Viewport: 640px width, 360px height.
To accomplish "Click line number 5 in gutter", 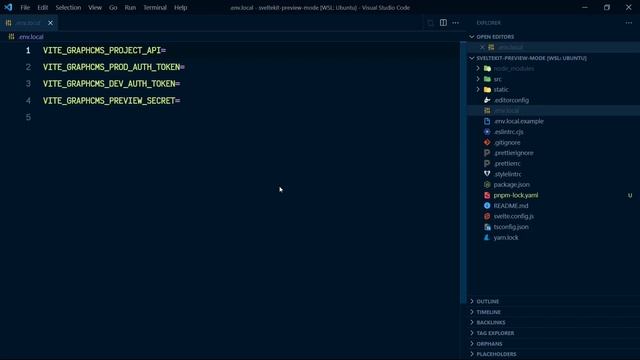I will [28, 118].
